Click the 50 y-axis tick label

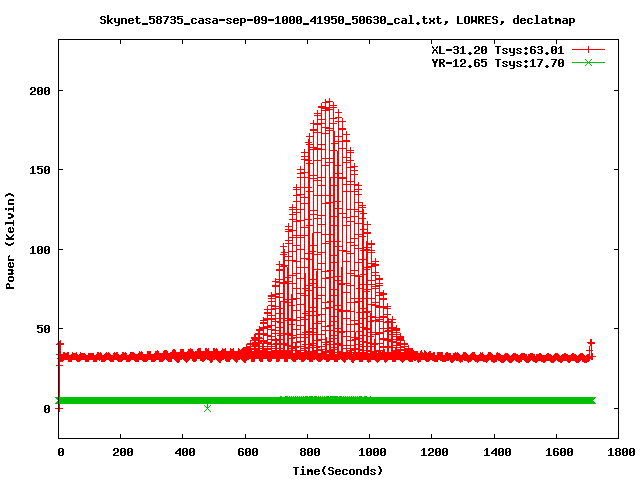(x=43, y=329)
